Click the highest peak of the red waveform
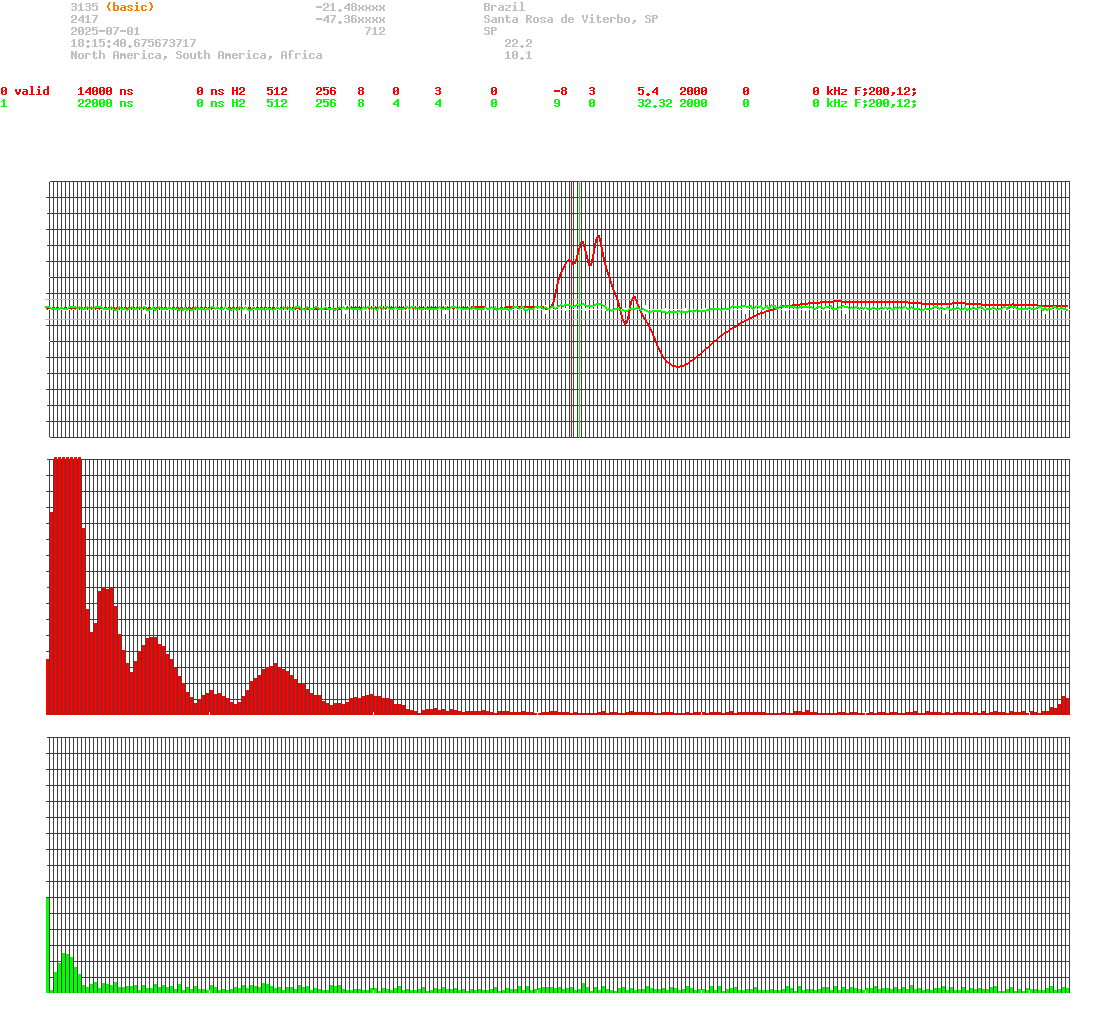Screen dimensions: 1095x1015 pos(598,237)
